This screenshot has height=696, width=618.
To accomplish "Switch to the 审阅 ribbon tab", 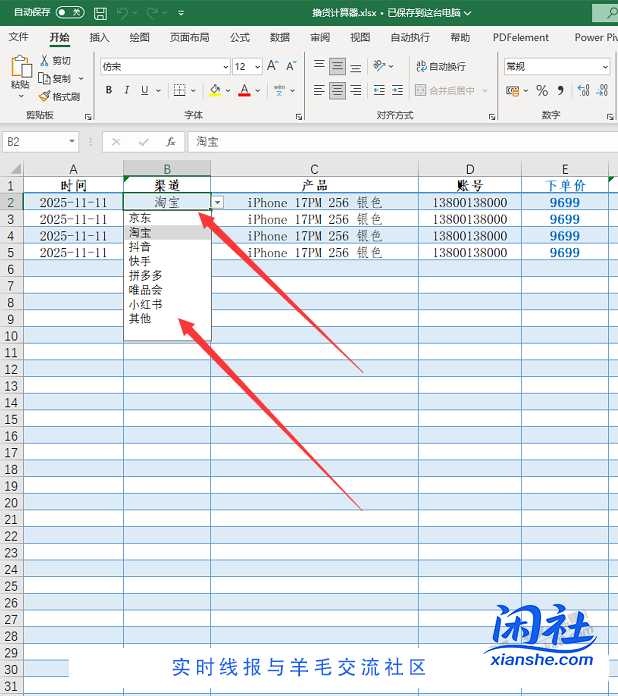I will 320,37.
